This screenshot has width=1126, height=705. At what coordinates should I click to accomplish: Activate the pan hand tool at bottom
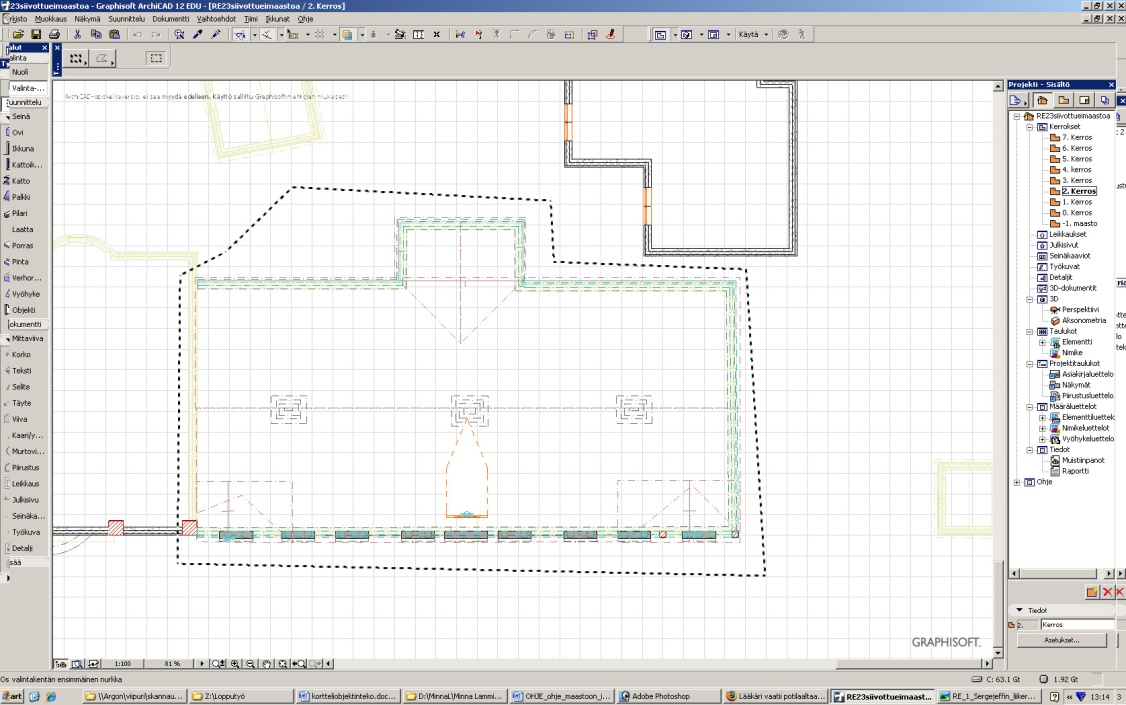pos(266,664)
